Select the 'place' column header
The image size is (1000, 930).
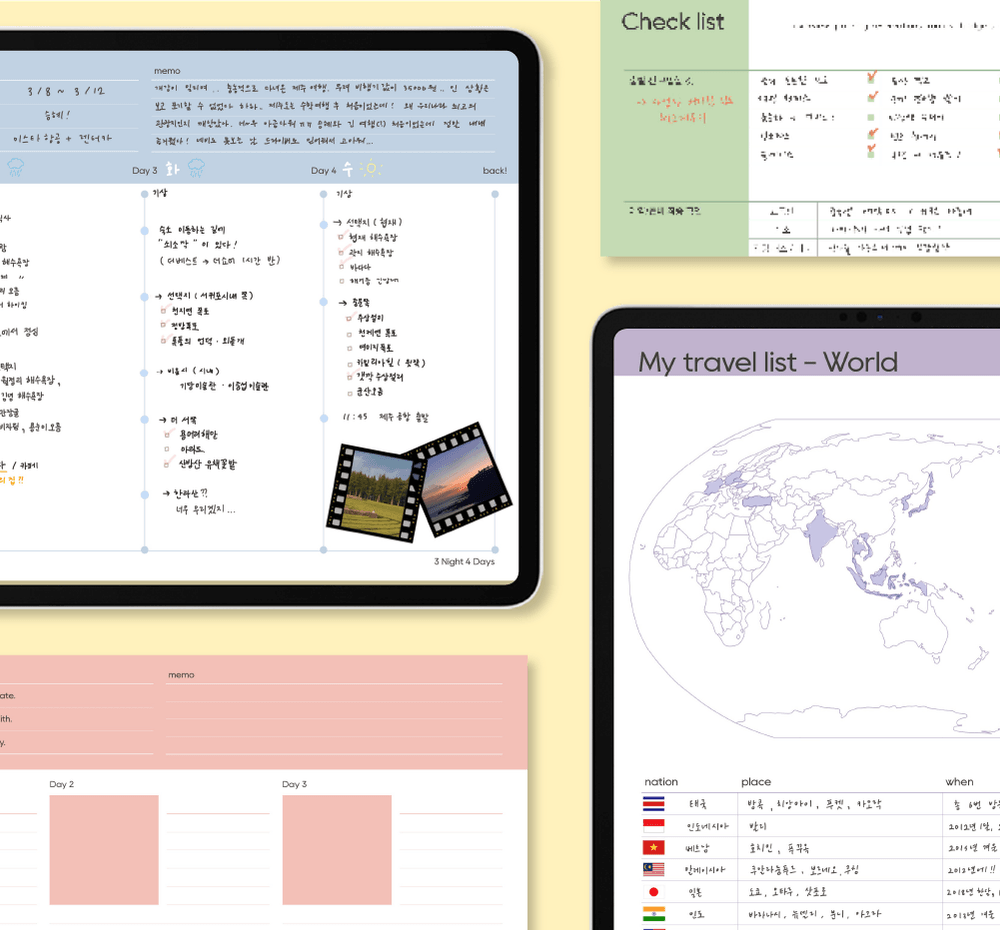(x=756, y=782)
